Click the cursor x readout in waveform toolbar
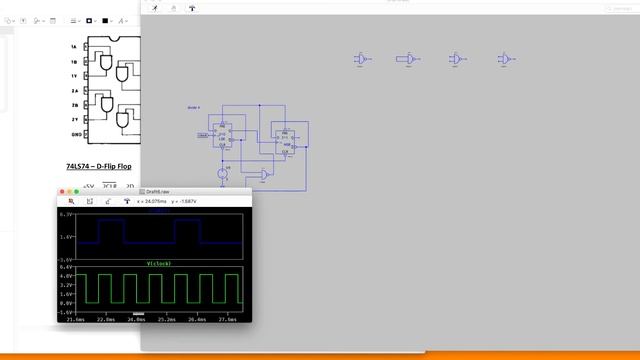This screenshot has width=640, height=360. (x=152, y=201)
